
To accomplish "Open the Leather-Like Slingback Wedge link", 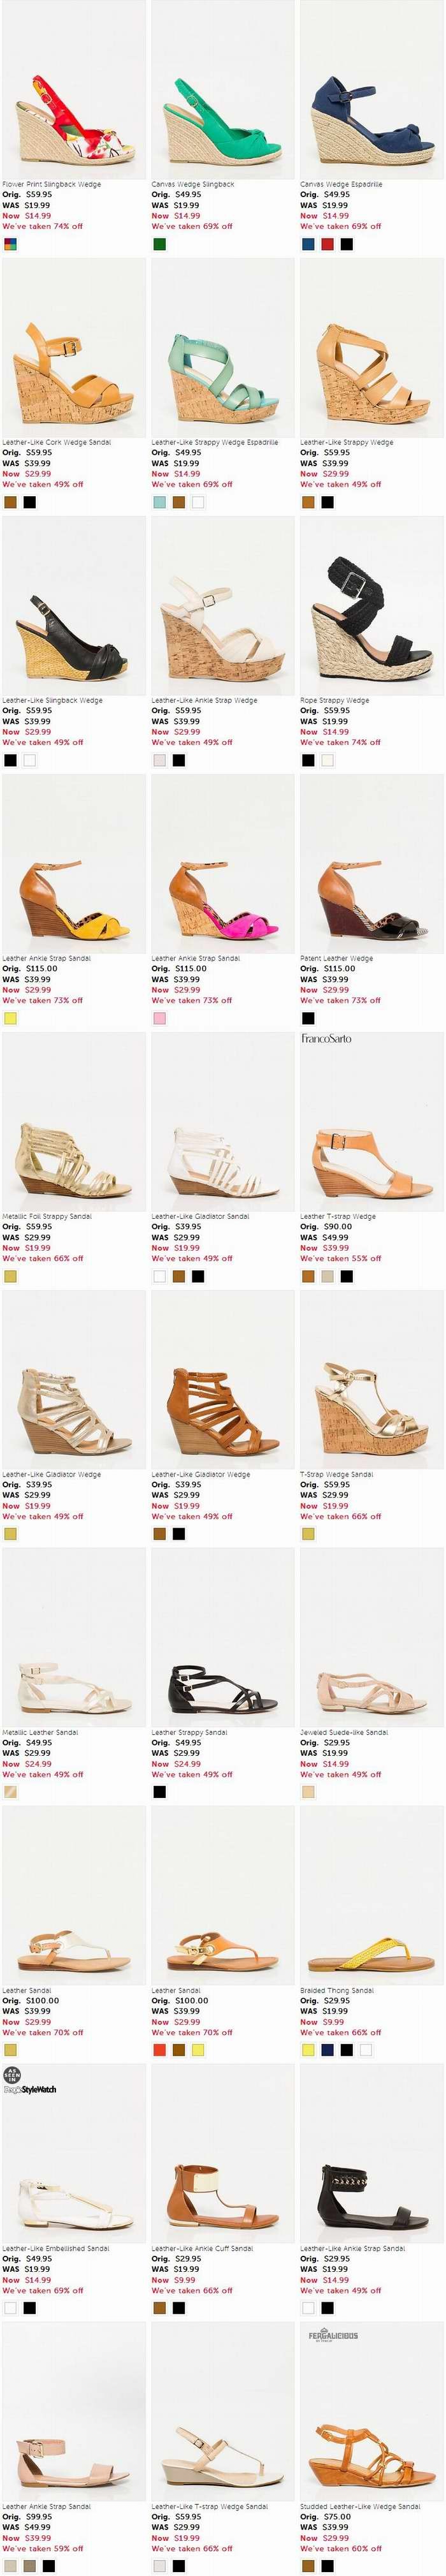I will (x=52, y=700).
